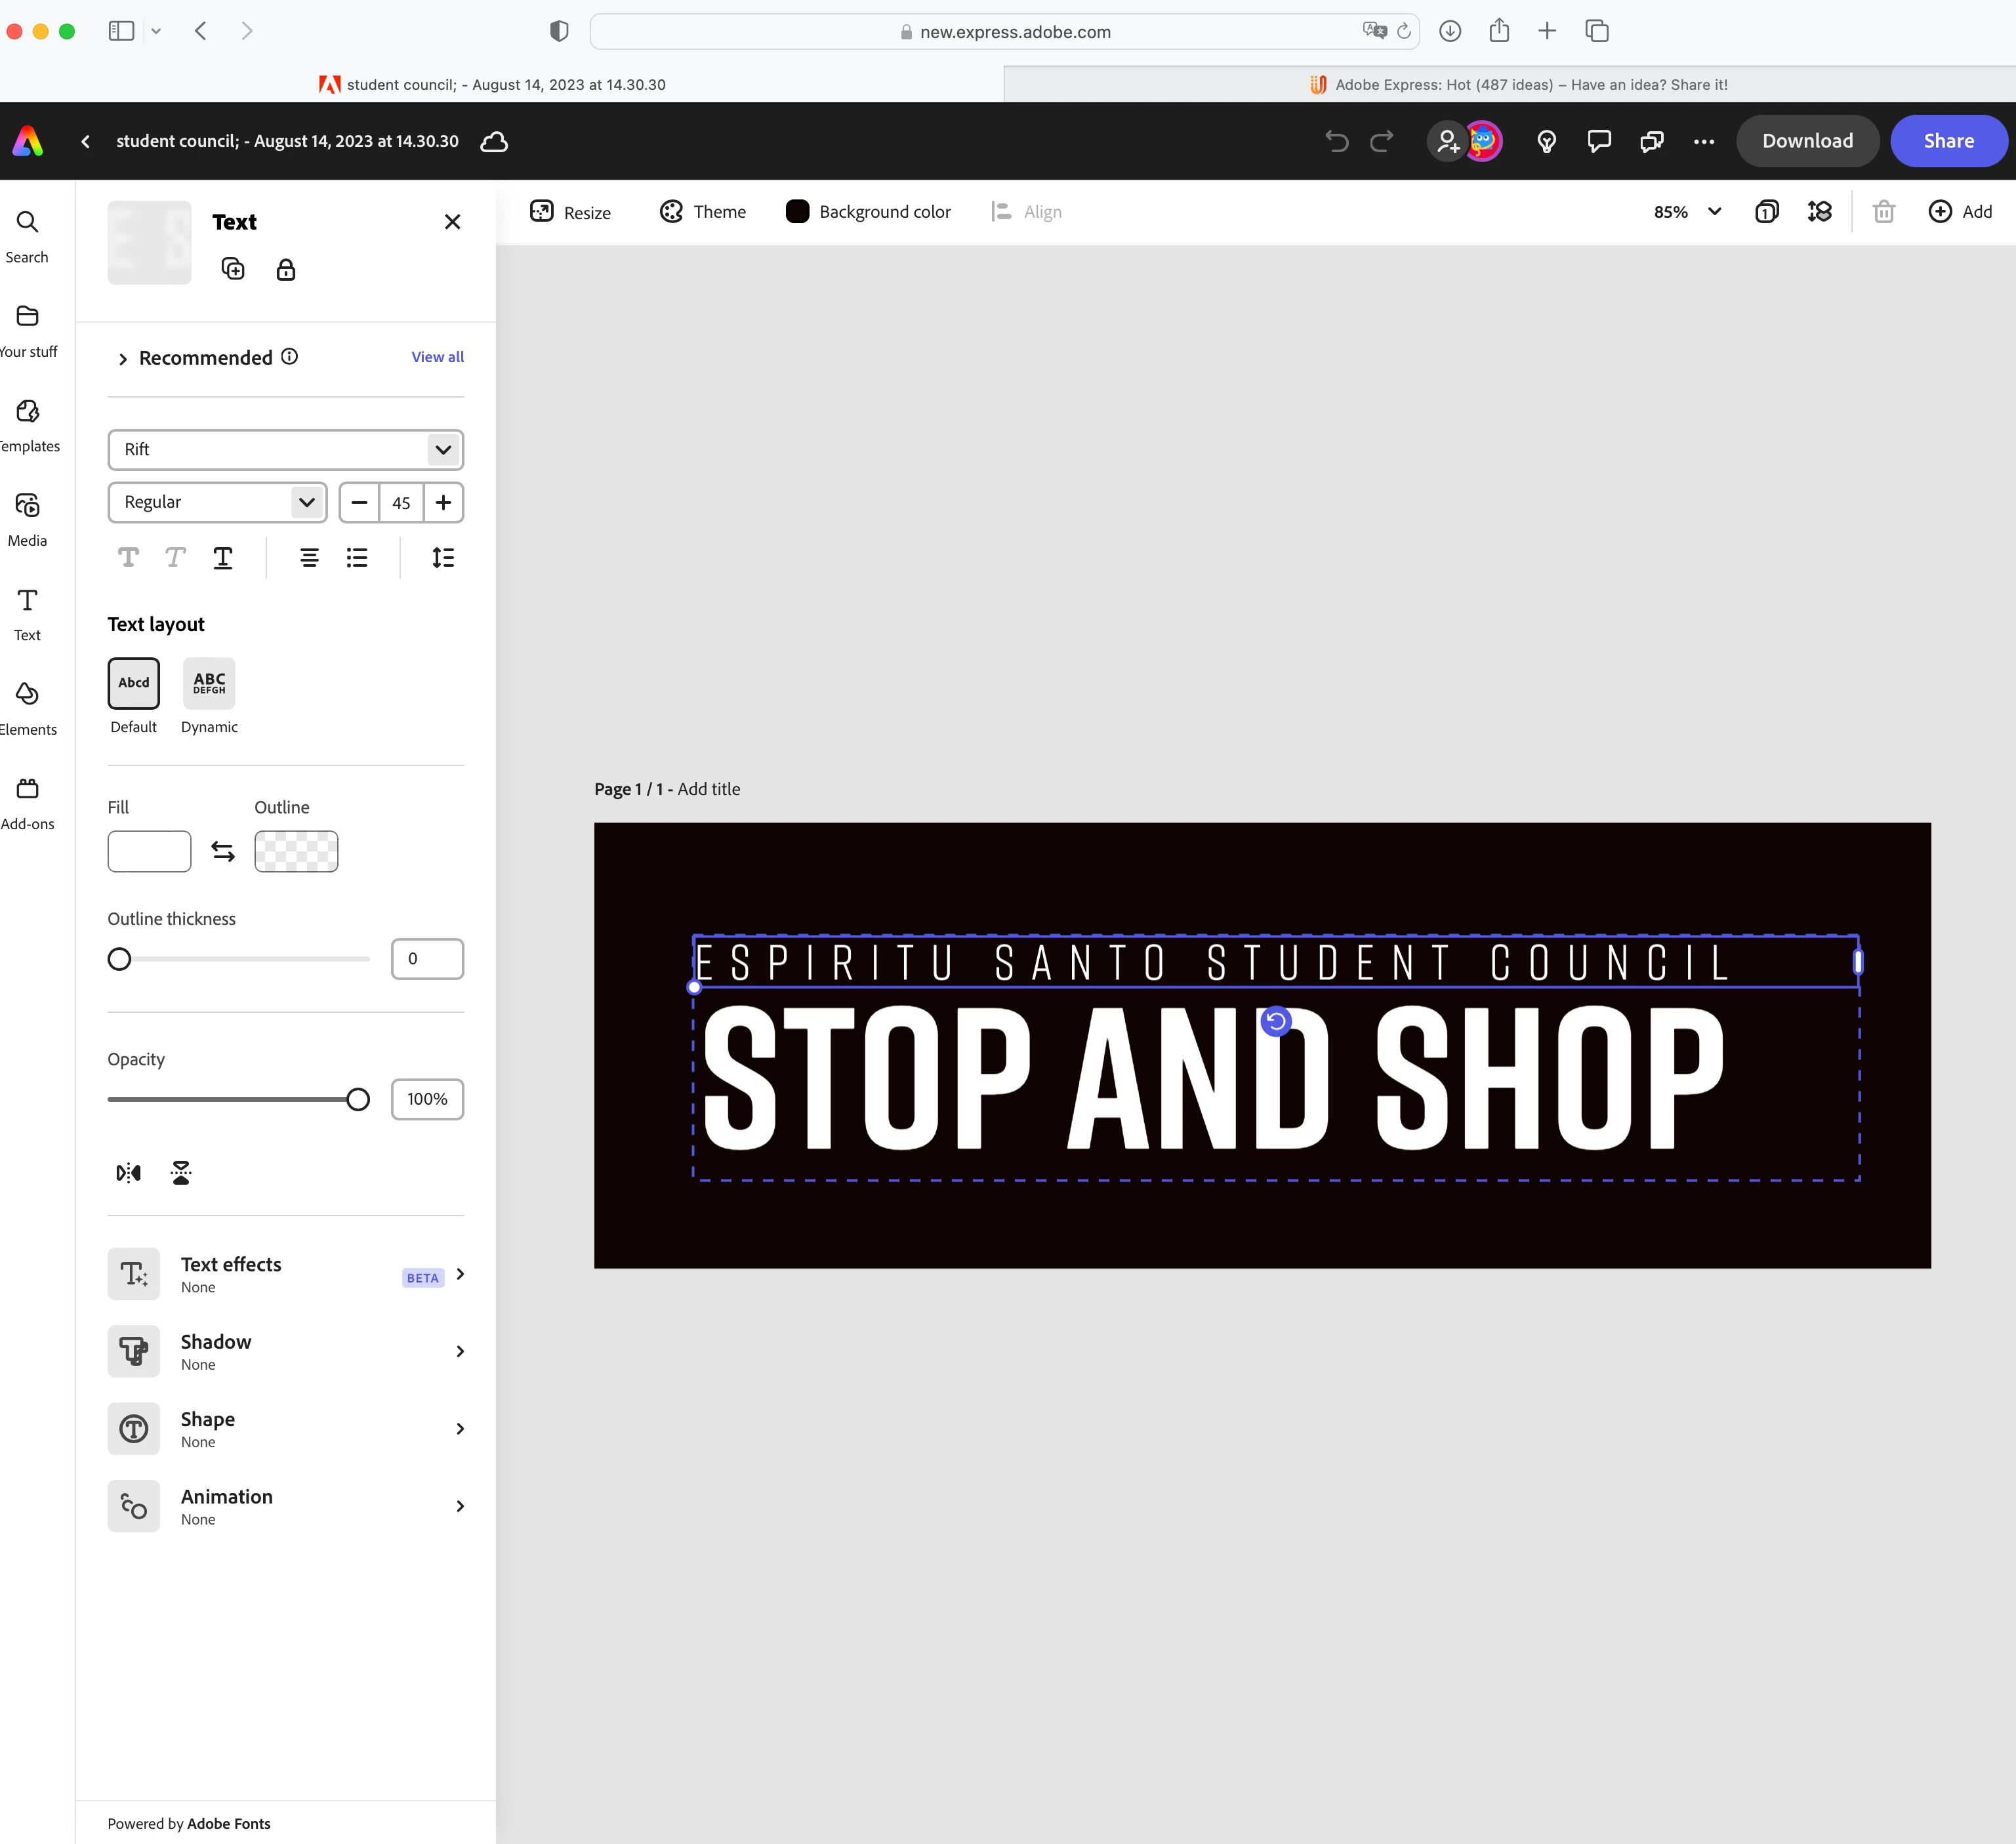This screenshot has height=1844, width=2016.
Task: Click the flip horizontal icon
Action: point(129,1172)
